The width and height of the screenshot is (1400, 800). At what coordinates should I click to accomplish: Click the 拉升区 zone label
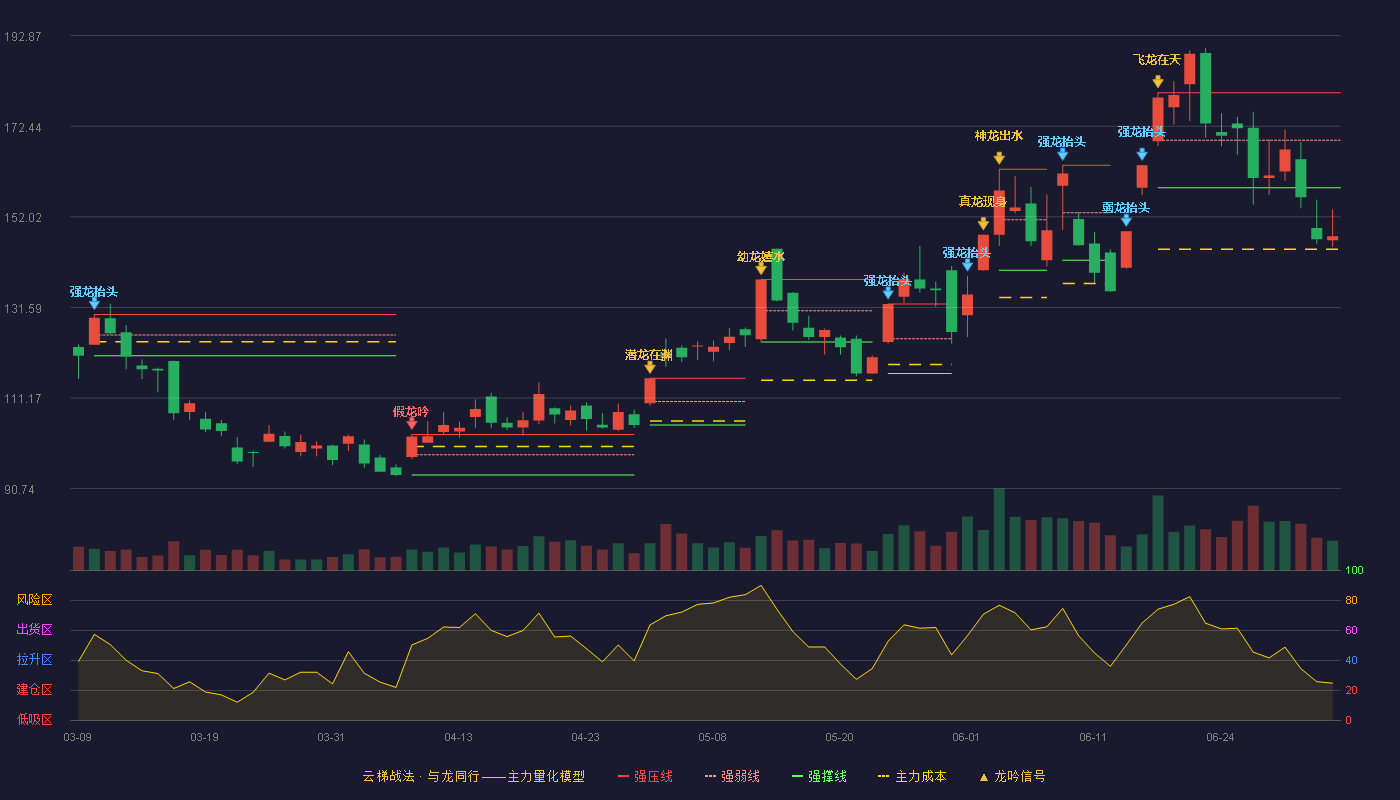click(35, 660)
